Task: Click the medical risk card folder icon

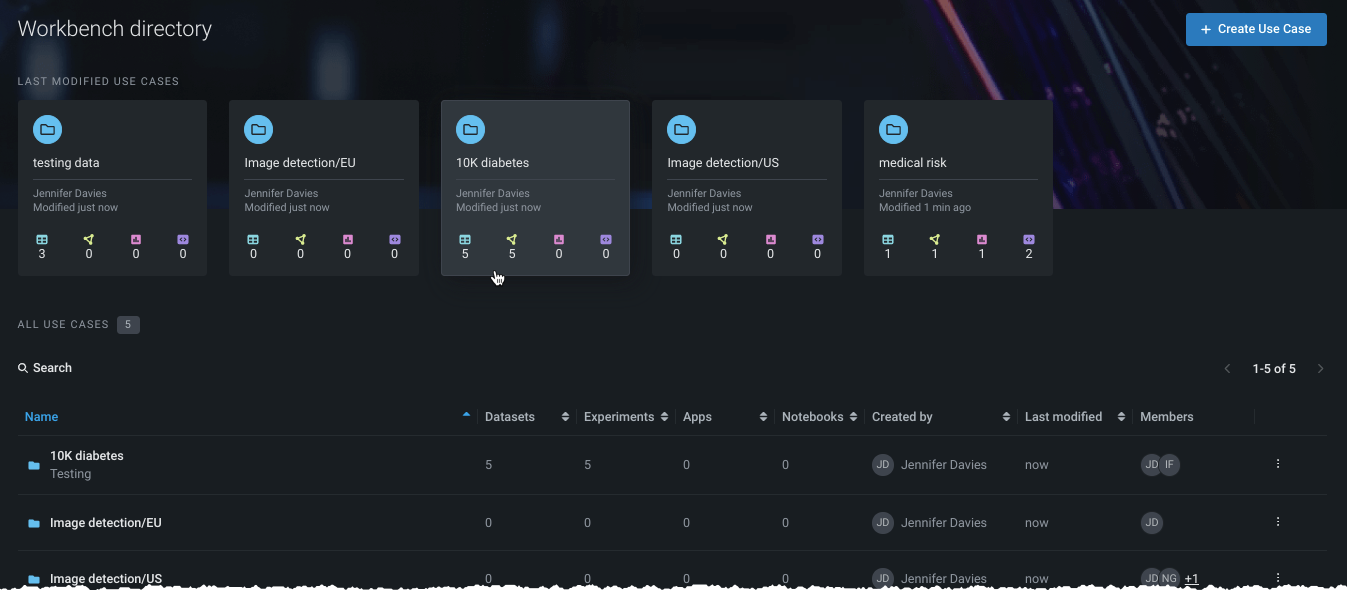Action: [893, 129]
